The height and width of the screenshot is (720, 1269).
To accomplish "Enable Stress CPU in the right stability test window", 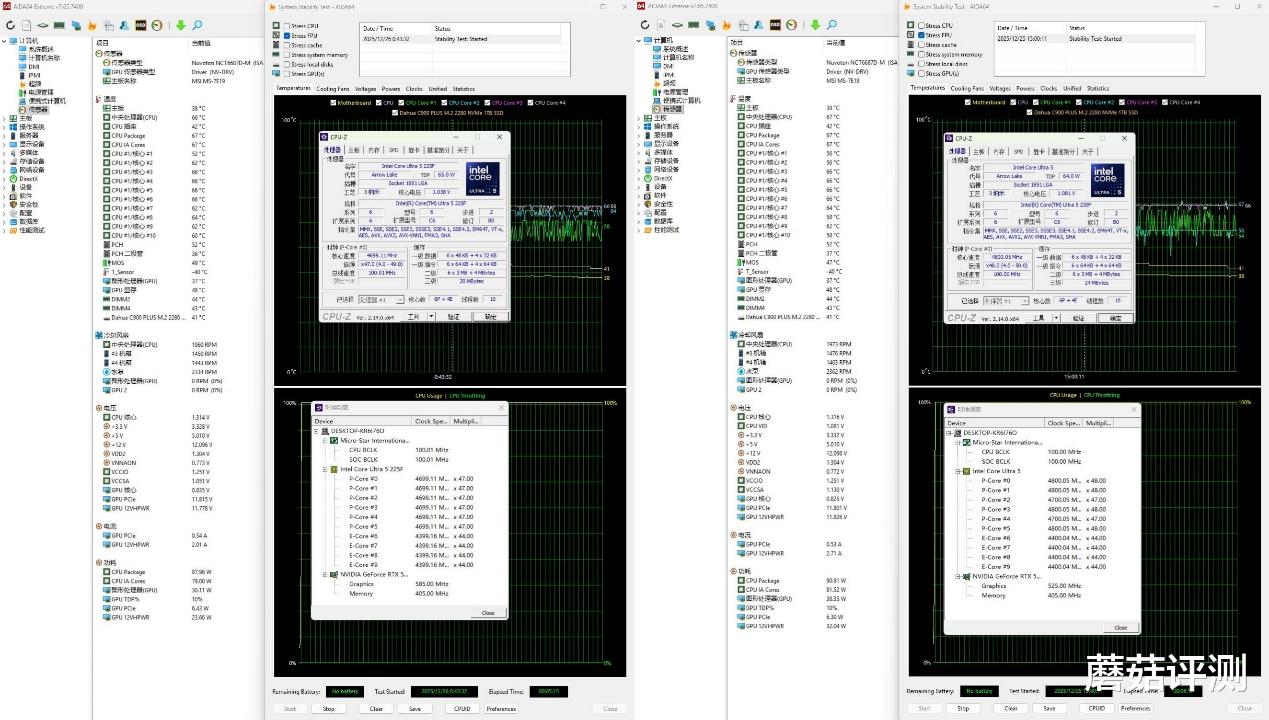I will [921, 26].
